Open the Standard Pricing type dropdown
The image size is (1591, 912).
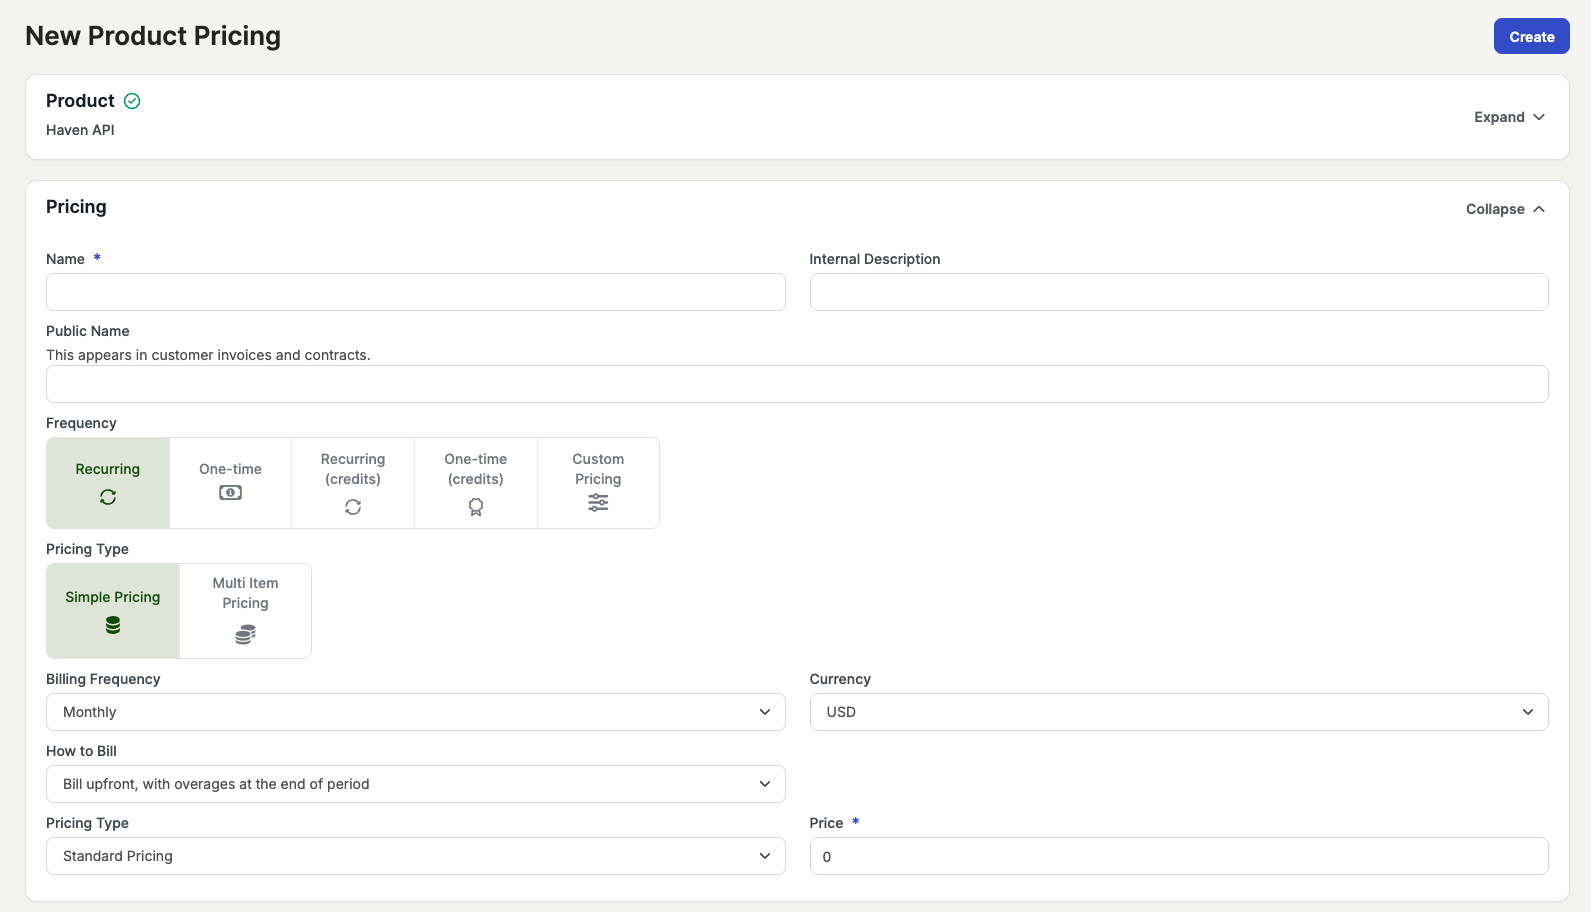point(415,856)
